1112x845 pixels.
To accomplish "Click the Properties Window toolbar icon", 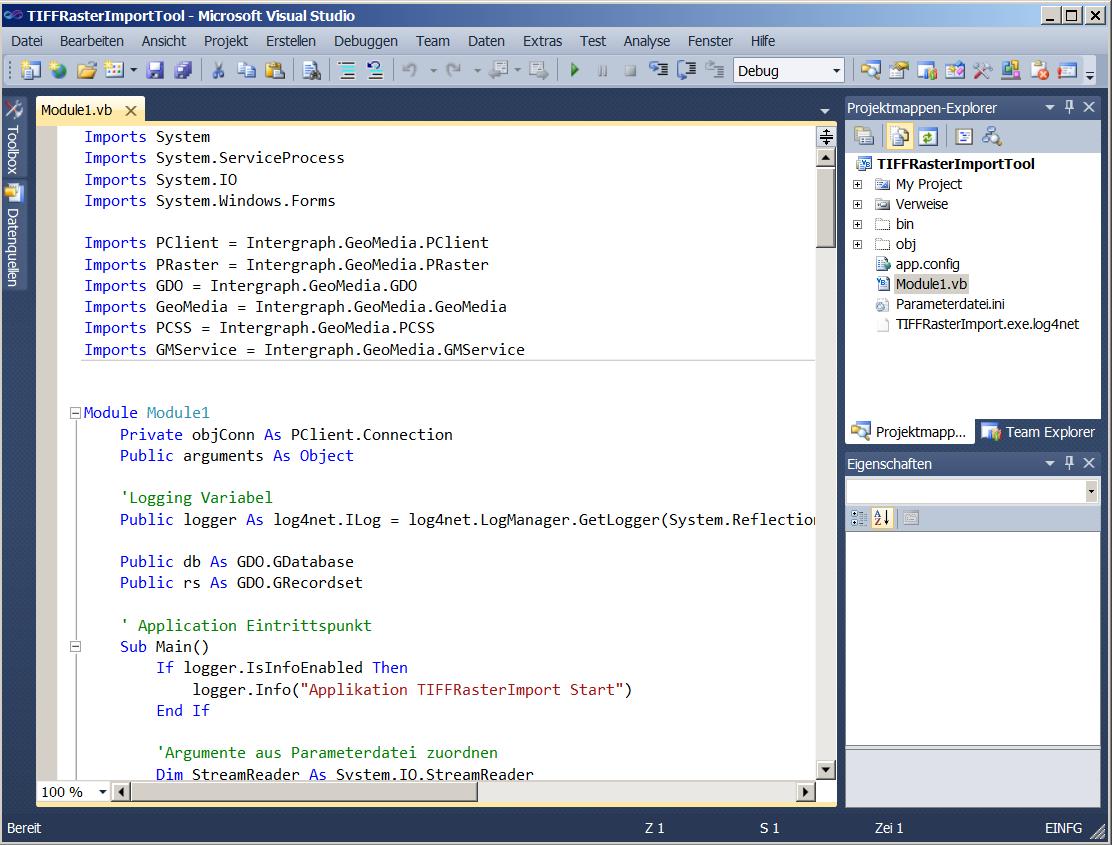I will 899,70.
